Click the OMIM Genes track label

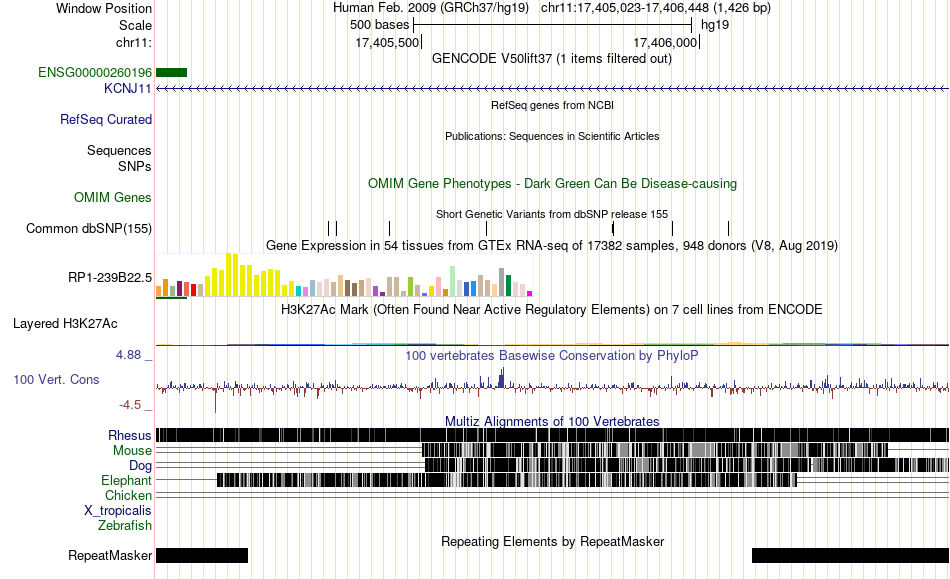[x=112, y=197]
